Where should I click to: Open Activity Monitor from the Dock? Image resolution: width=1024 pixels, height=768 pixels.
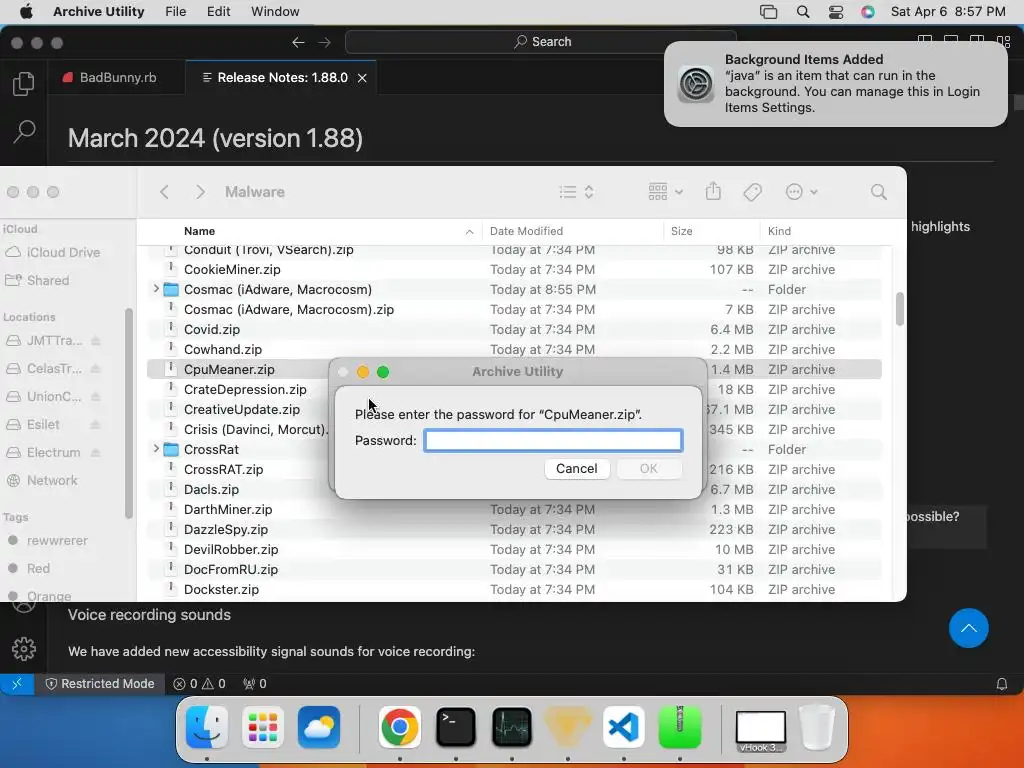[511, 727]
